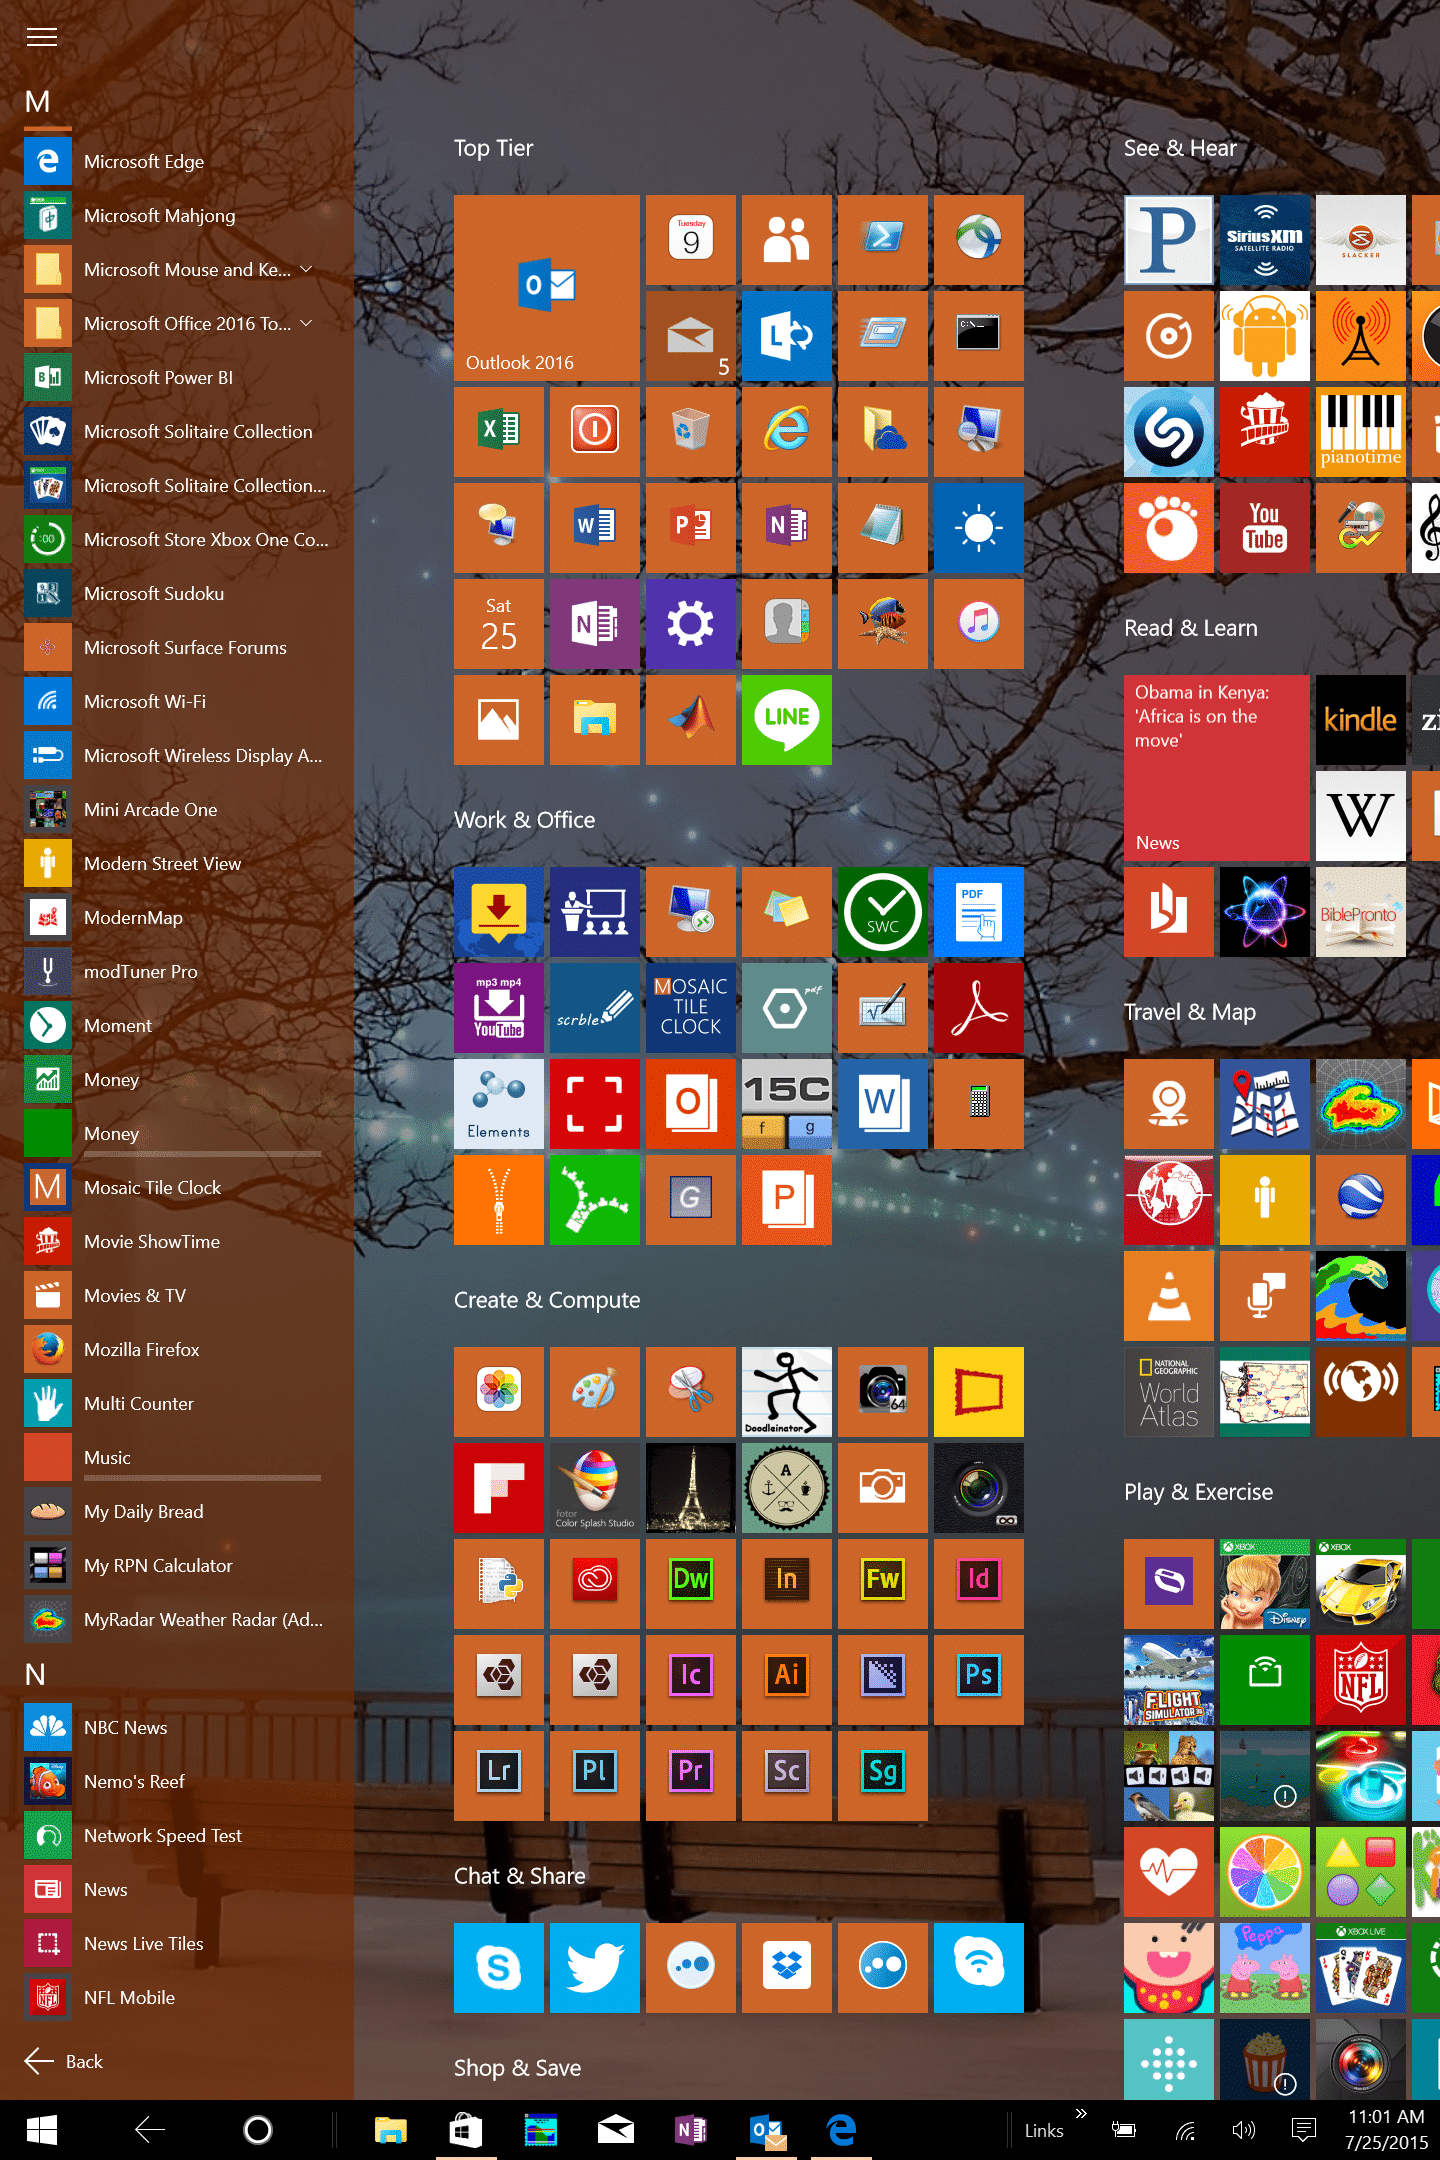
Task: Open Modern Street View in the list
Action: tap(177, 864)
